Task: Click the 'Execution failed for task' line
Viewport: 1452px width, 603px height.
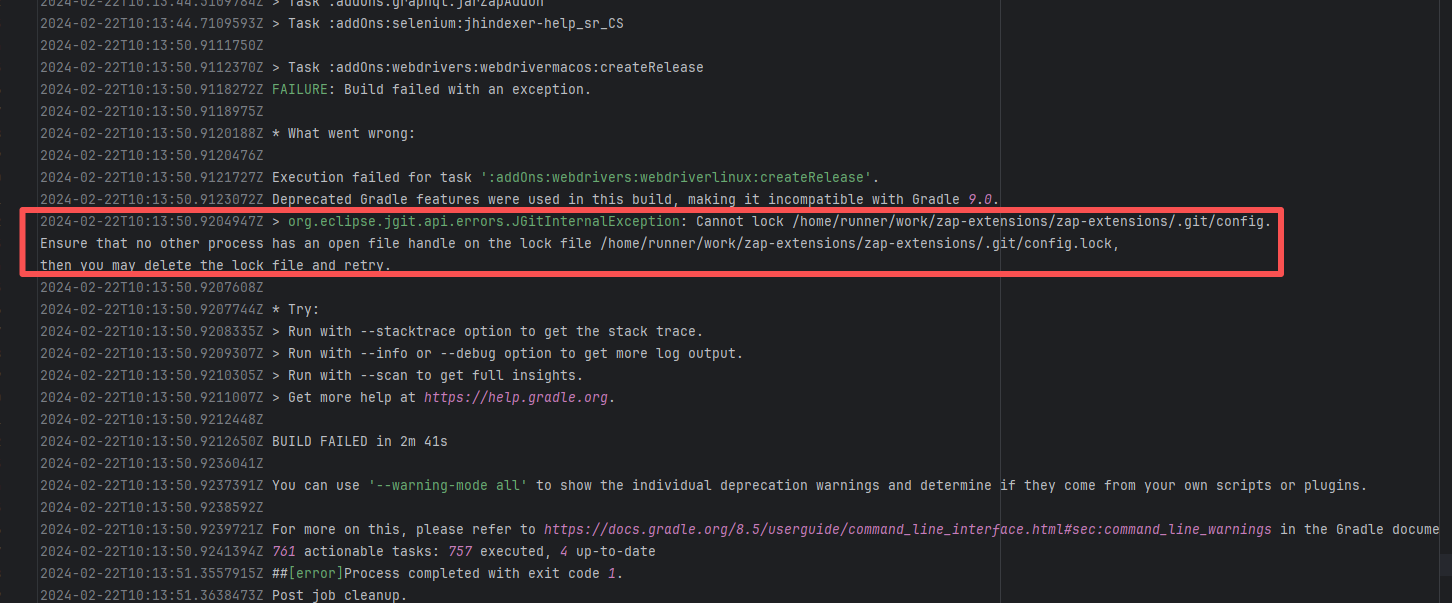Action: pyautogui.click(x=575, y=177)
